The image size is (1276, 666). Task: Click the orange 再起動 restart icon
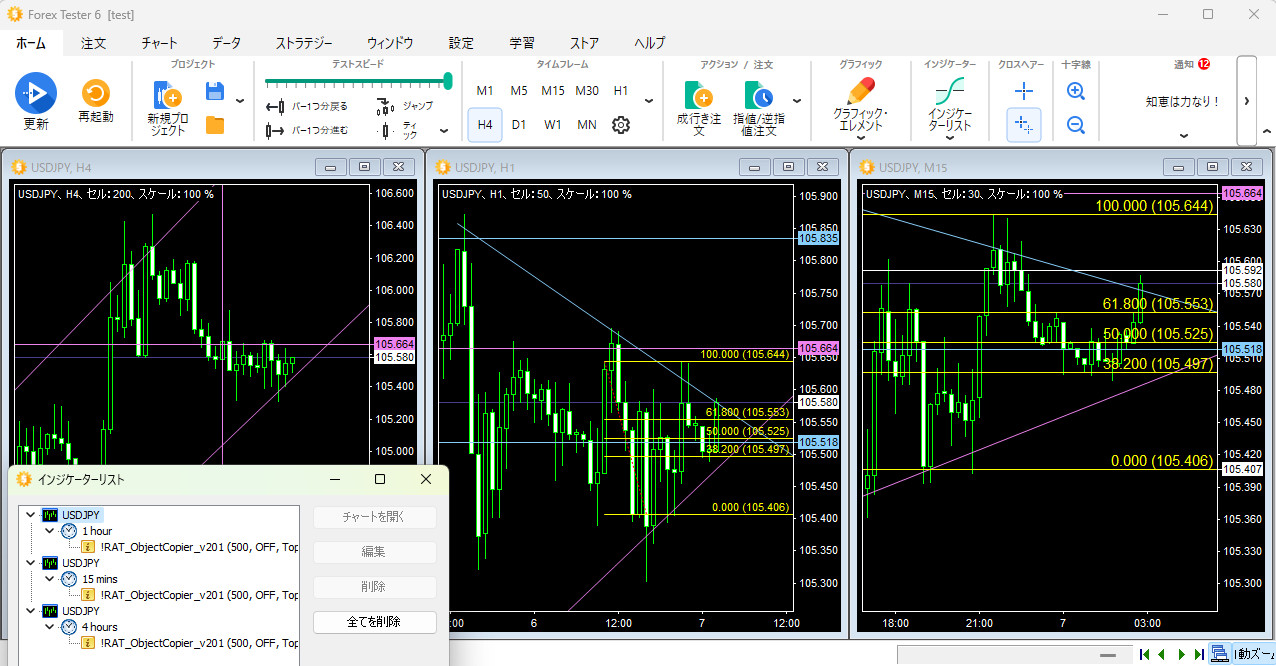click(x=96, y=93)
